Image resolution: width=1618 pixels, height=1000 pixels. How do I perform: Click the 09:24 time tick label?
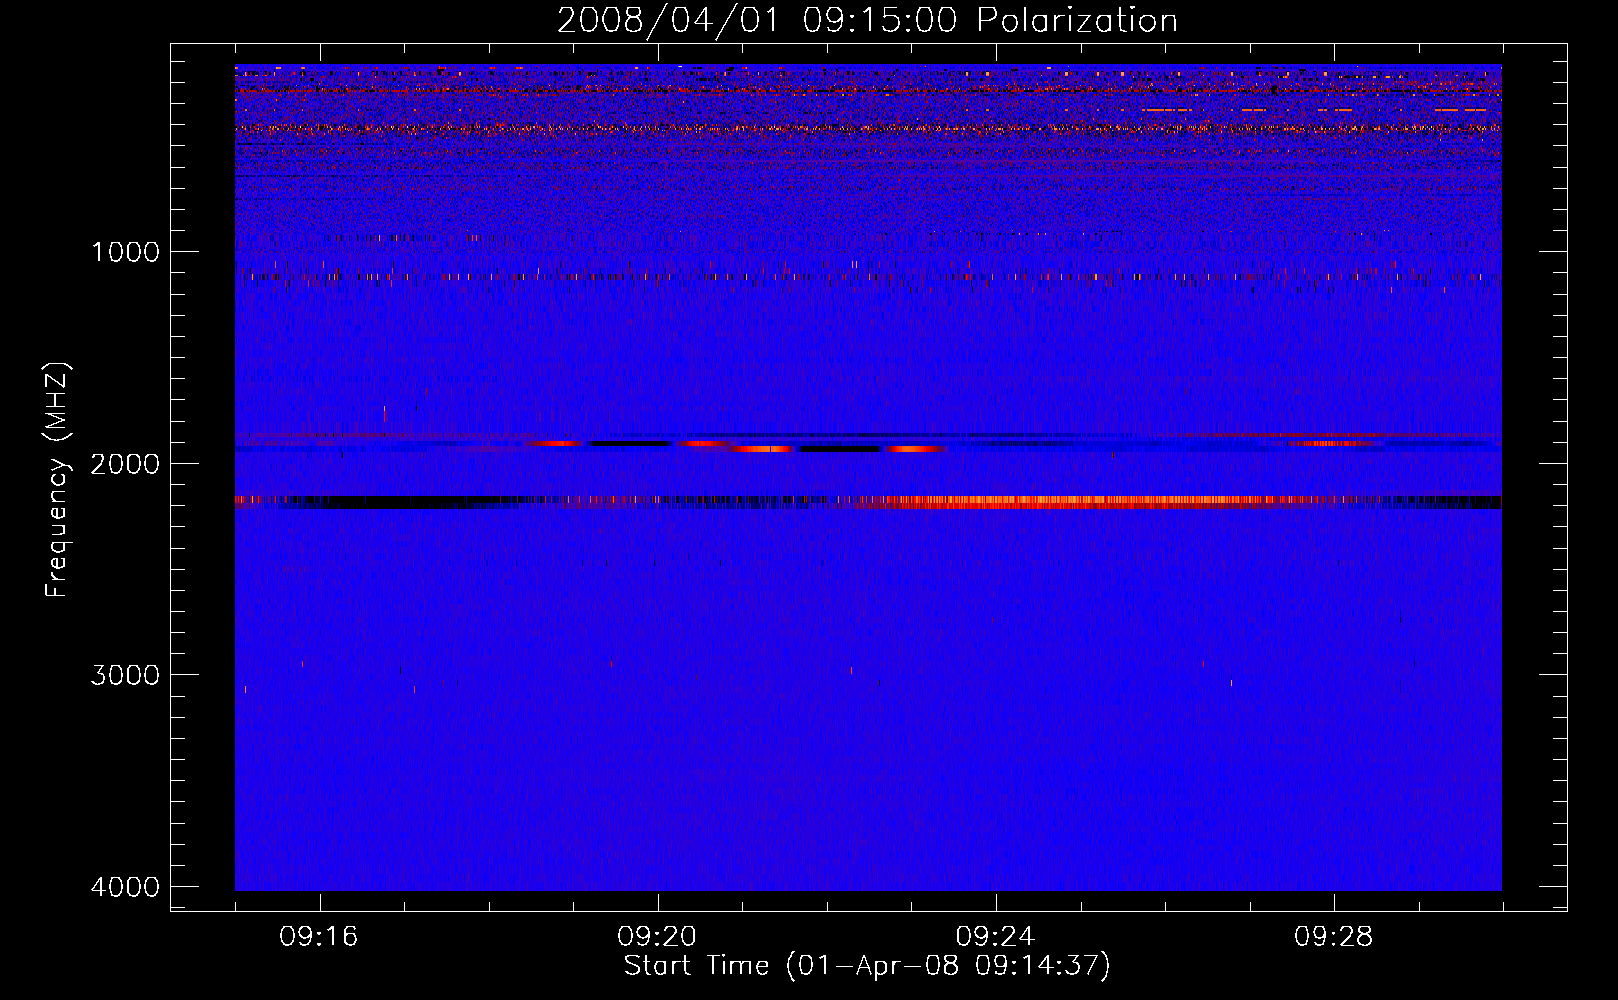coord(995,937)
